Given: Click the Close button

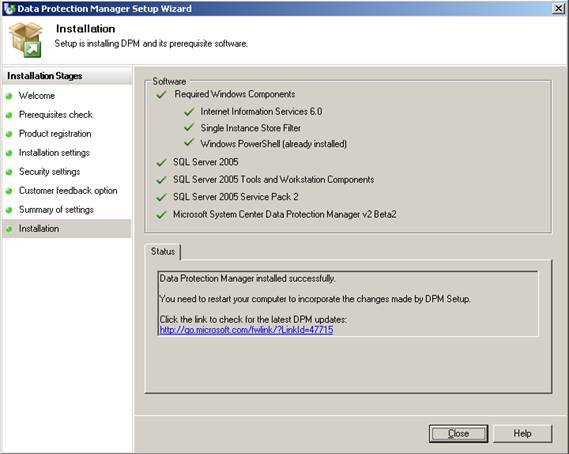Looking at the screenshot, I should click(x=458, y=433).
